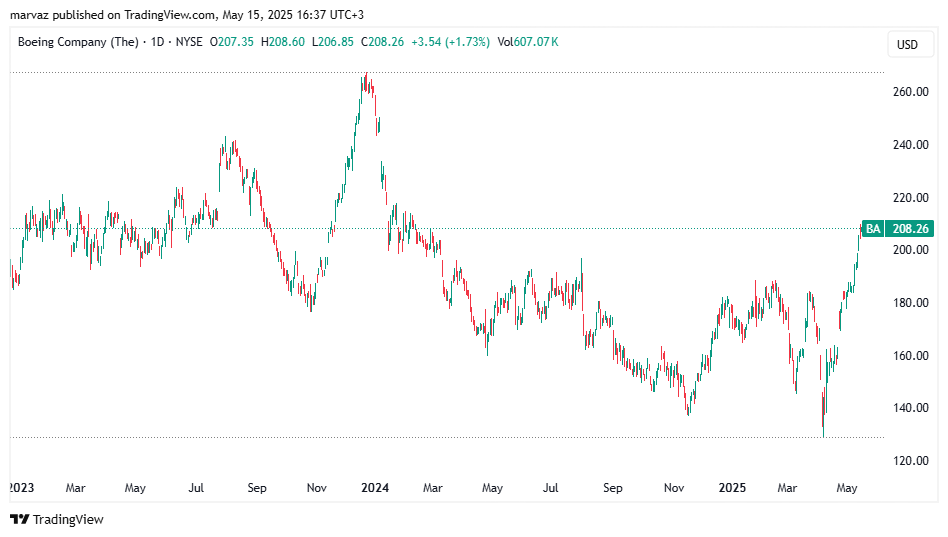Click the Sep label right of 2024
Viewport: 948px width, 537px height.
tap(612, 487)
